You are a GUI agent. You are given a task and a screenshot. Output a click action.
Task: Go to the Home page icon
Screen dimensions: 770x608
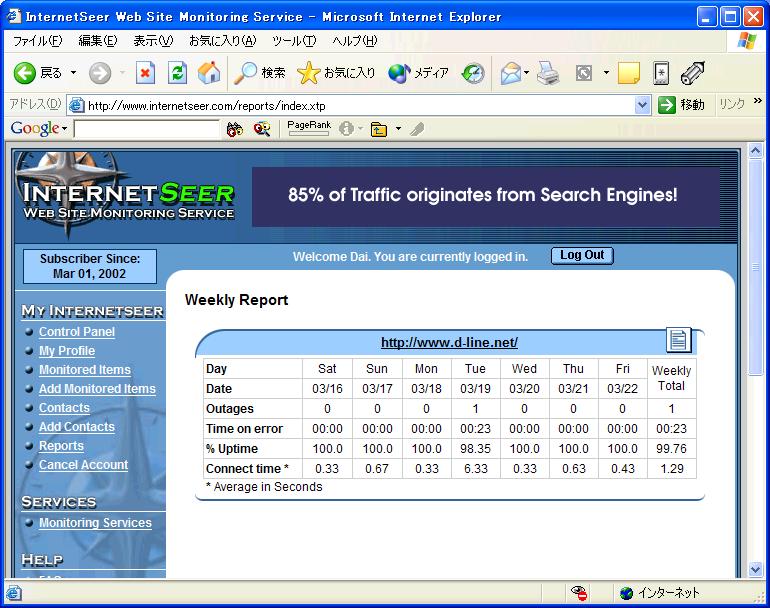[x=209, y=73]
